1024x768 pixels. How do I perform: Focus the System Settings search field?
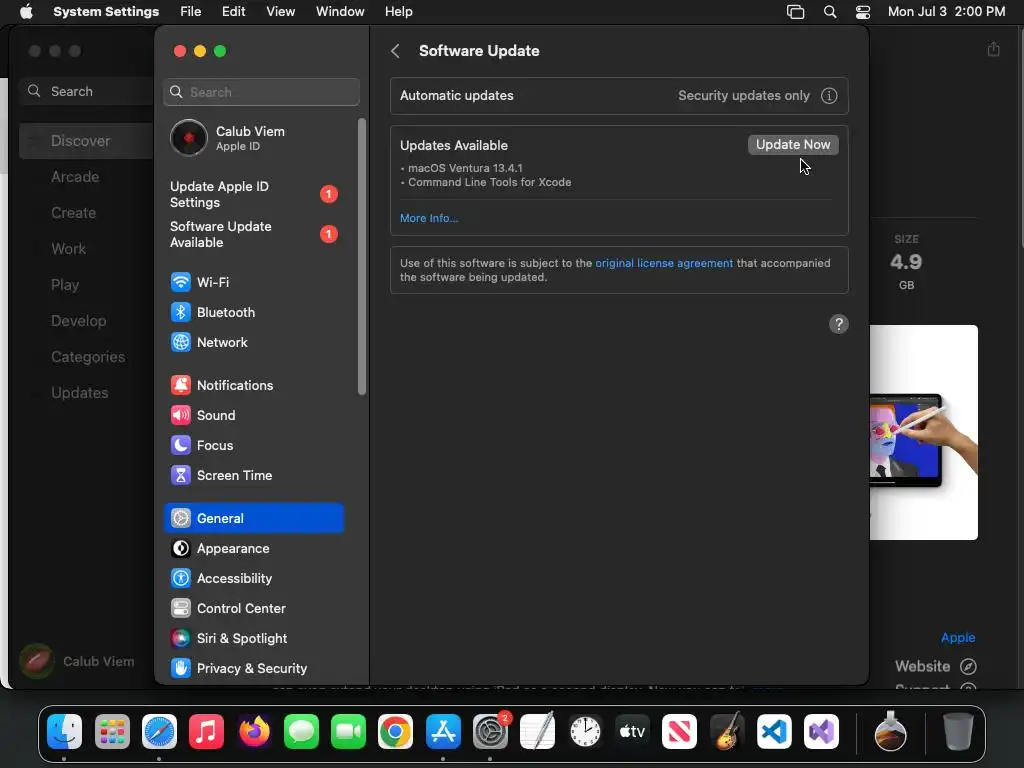pos(261,92)
